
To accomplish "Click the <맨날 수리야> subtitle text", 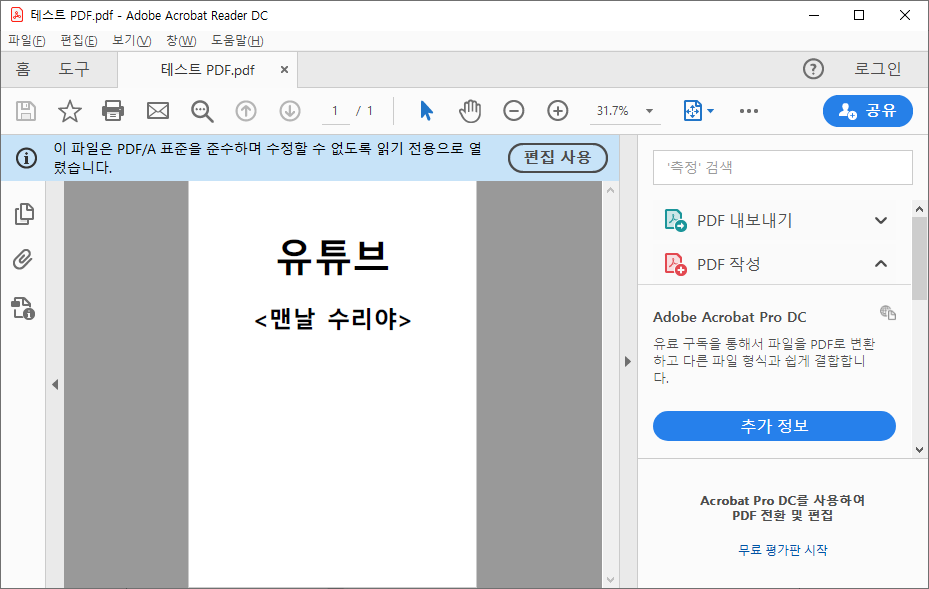I will click(x=332, y=320).
